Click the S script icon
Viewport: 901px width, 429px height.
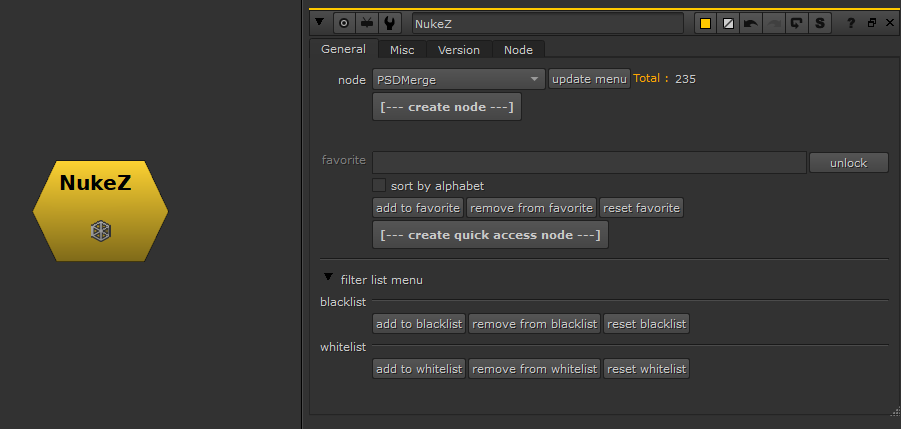pyautogui.click(x=820, y=24)
